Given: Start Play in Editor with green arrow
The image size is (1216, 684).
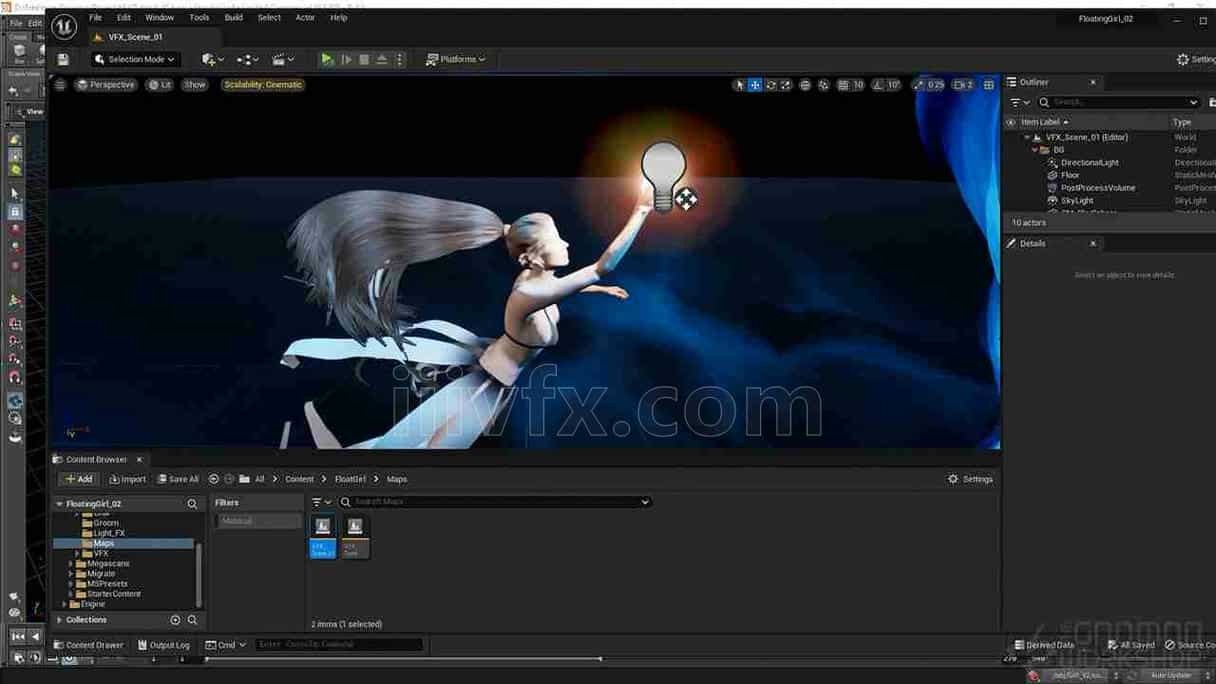Looking at the screenshot, I should 327,60.
